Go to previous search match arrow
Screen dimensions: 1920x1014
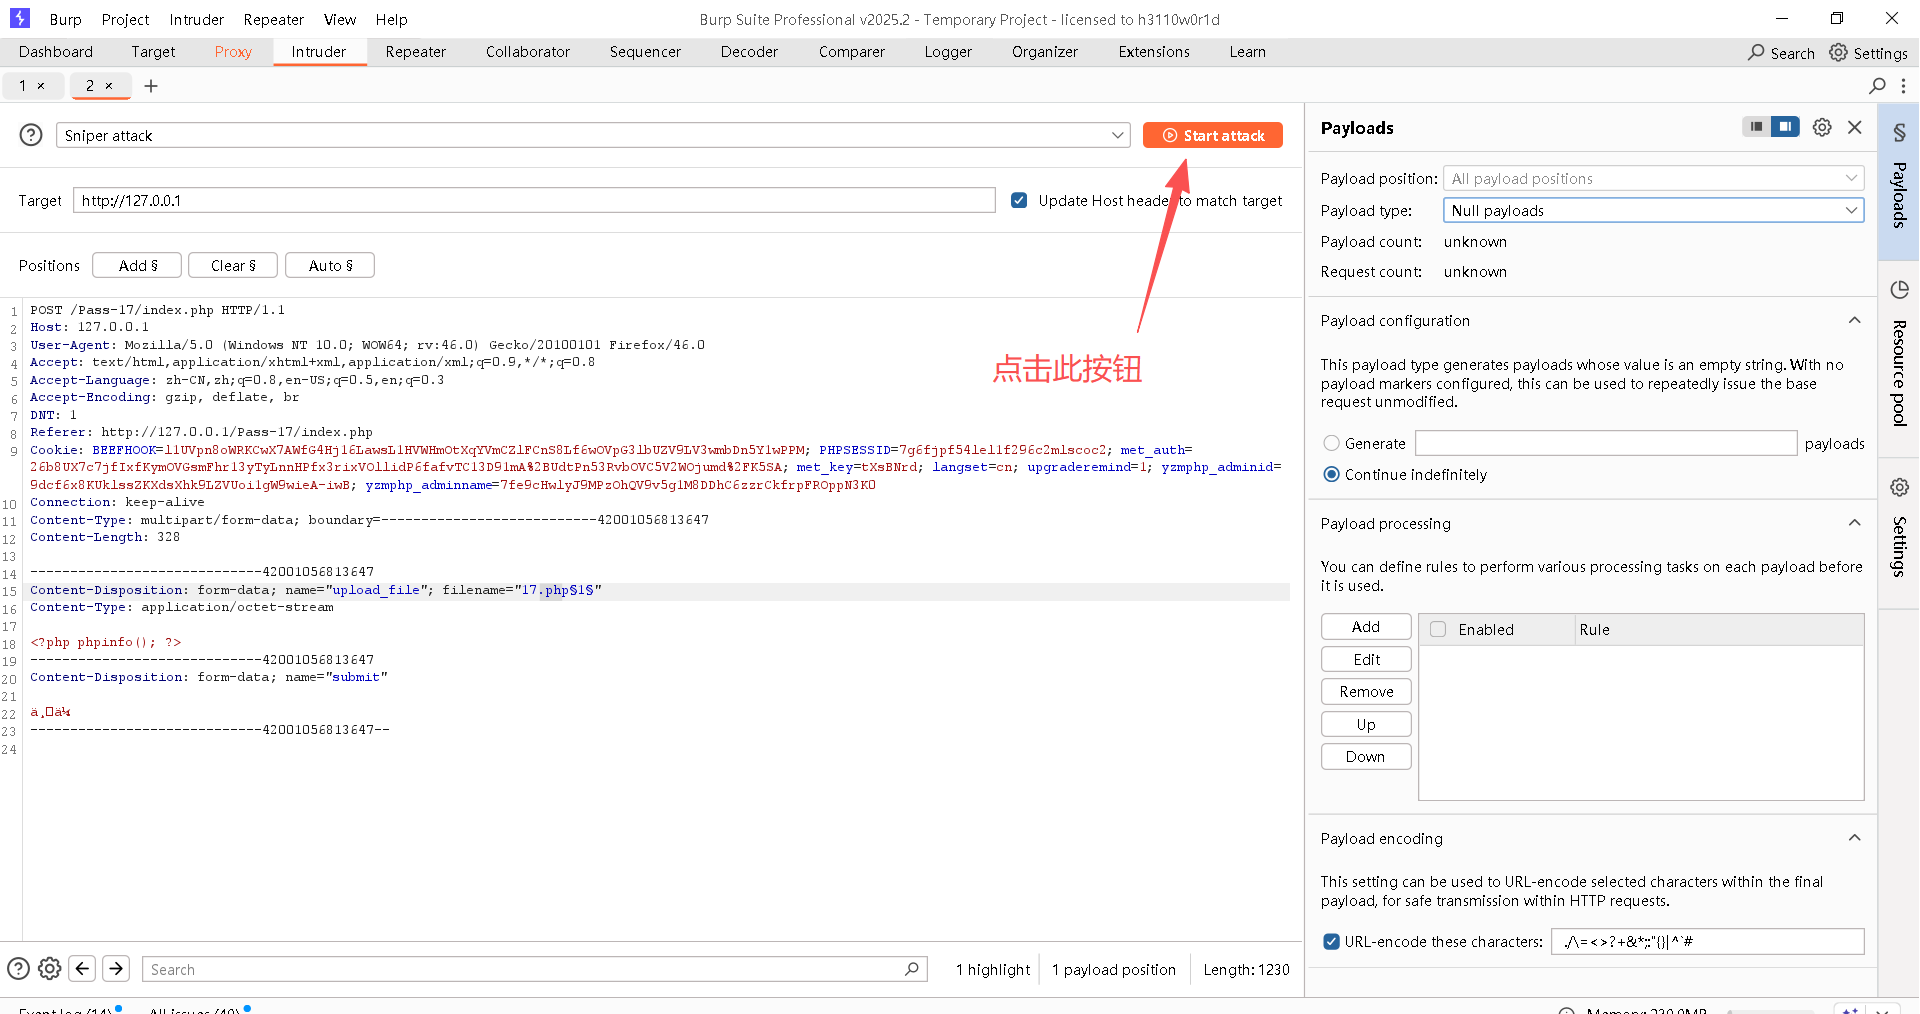pyautogui.click(x=83, y=968)
